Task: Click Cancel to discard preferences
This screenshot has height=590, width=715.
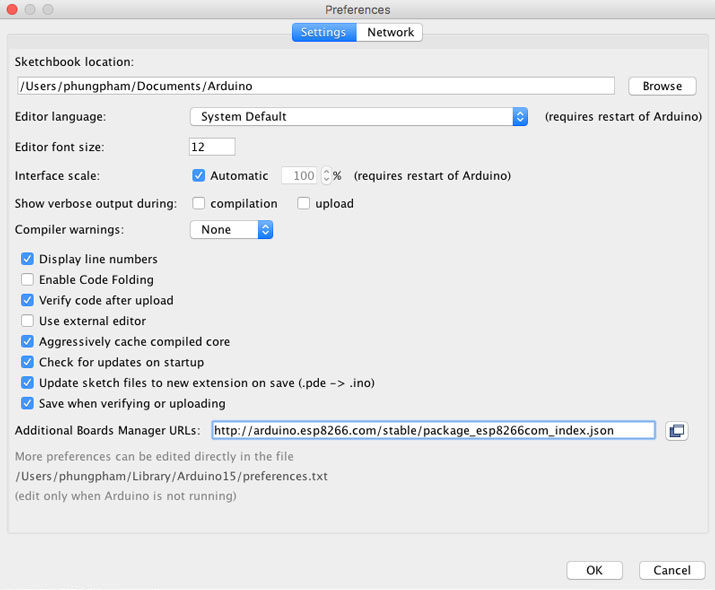Action: [x=671, y=570]
